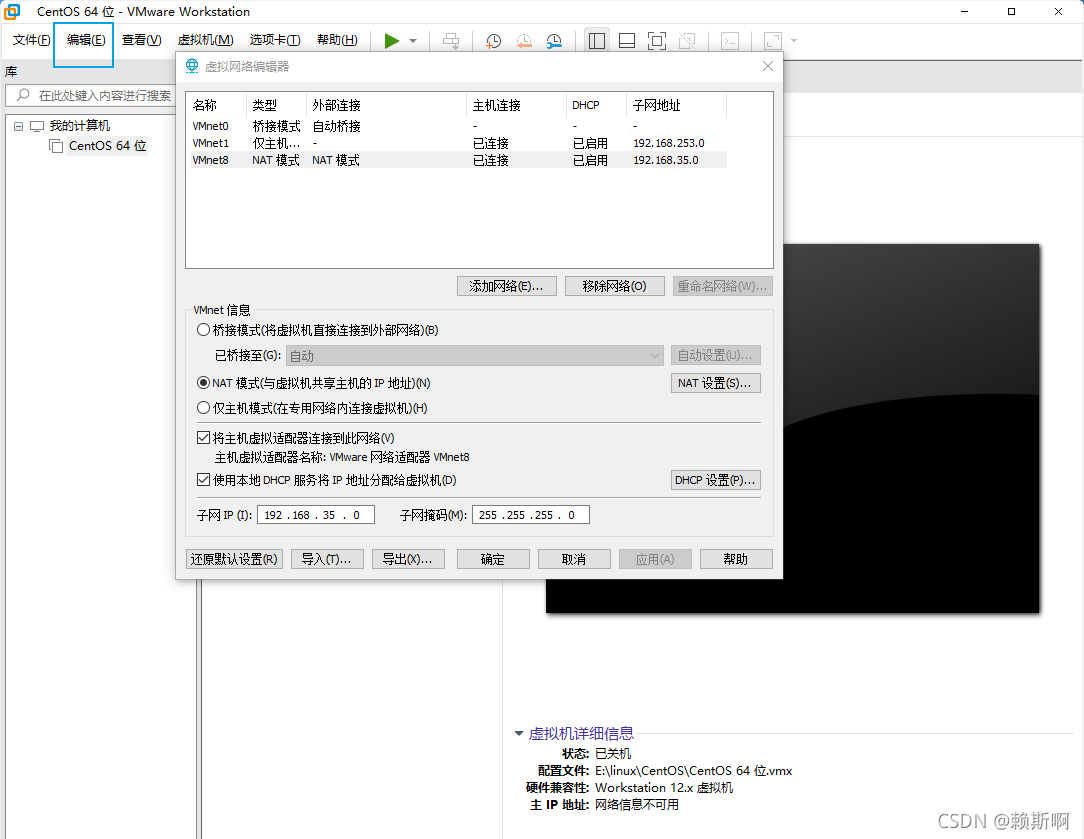Screen dimensions: 1084x839
Task: Click the virtual network editor globe icon
Action: click(x=191, y=66)
